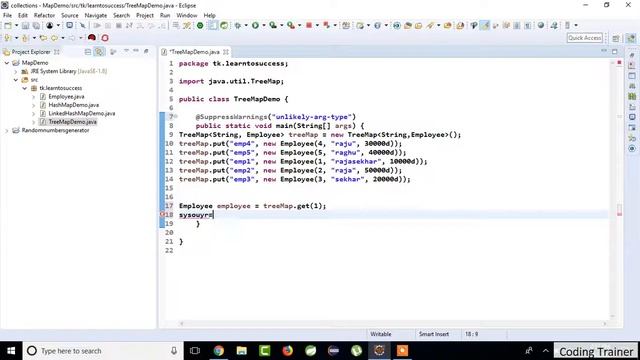Open the Source menu
The height and width of the screenshot is (360, 640).
point(70,16)
